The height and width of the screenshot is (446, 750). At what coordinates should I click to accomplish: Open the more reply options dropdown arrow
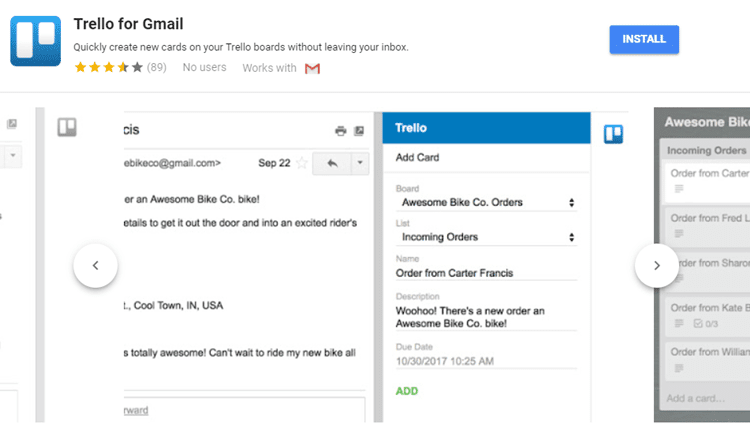click(360, 163)
